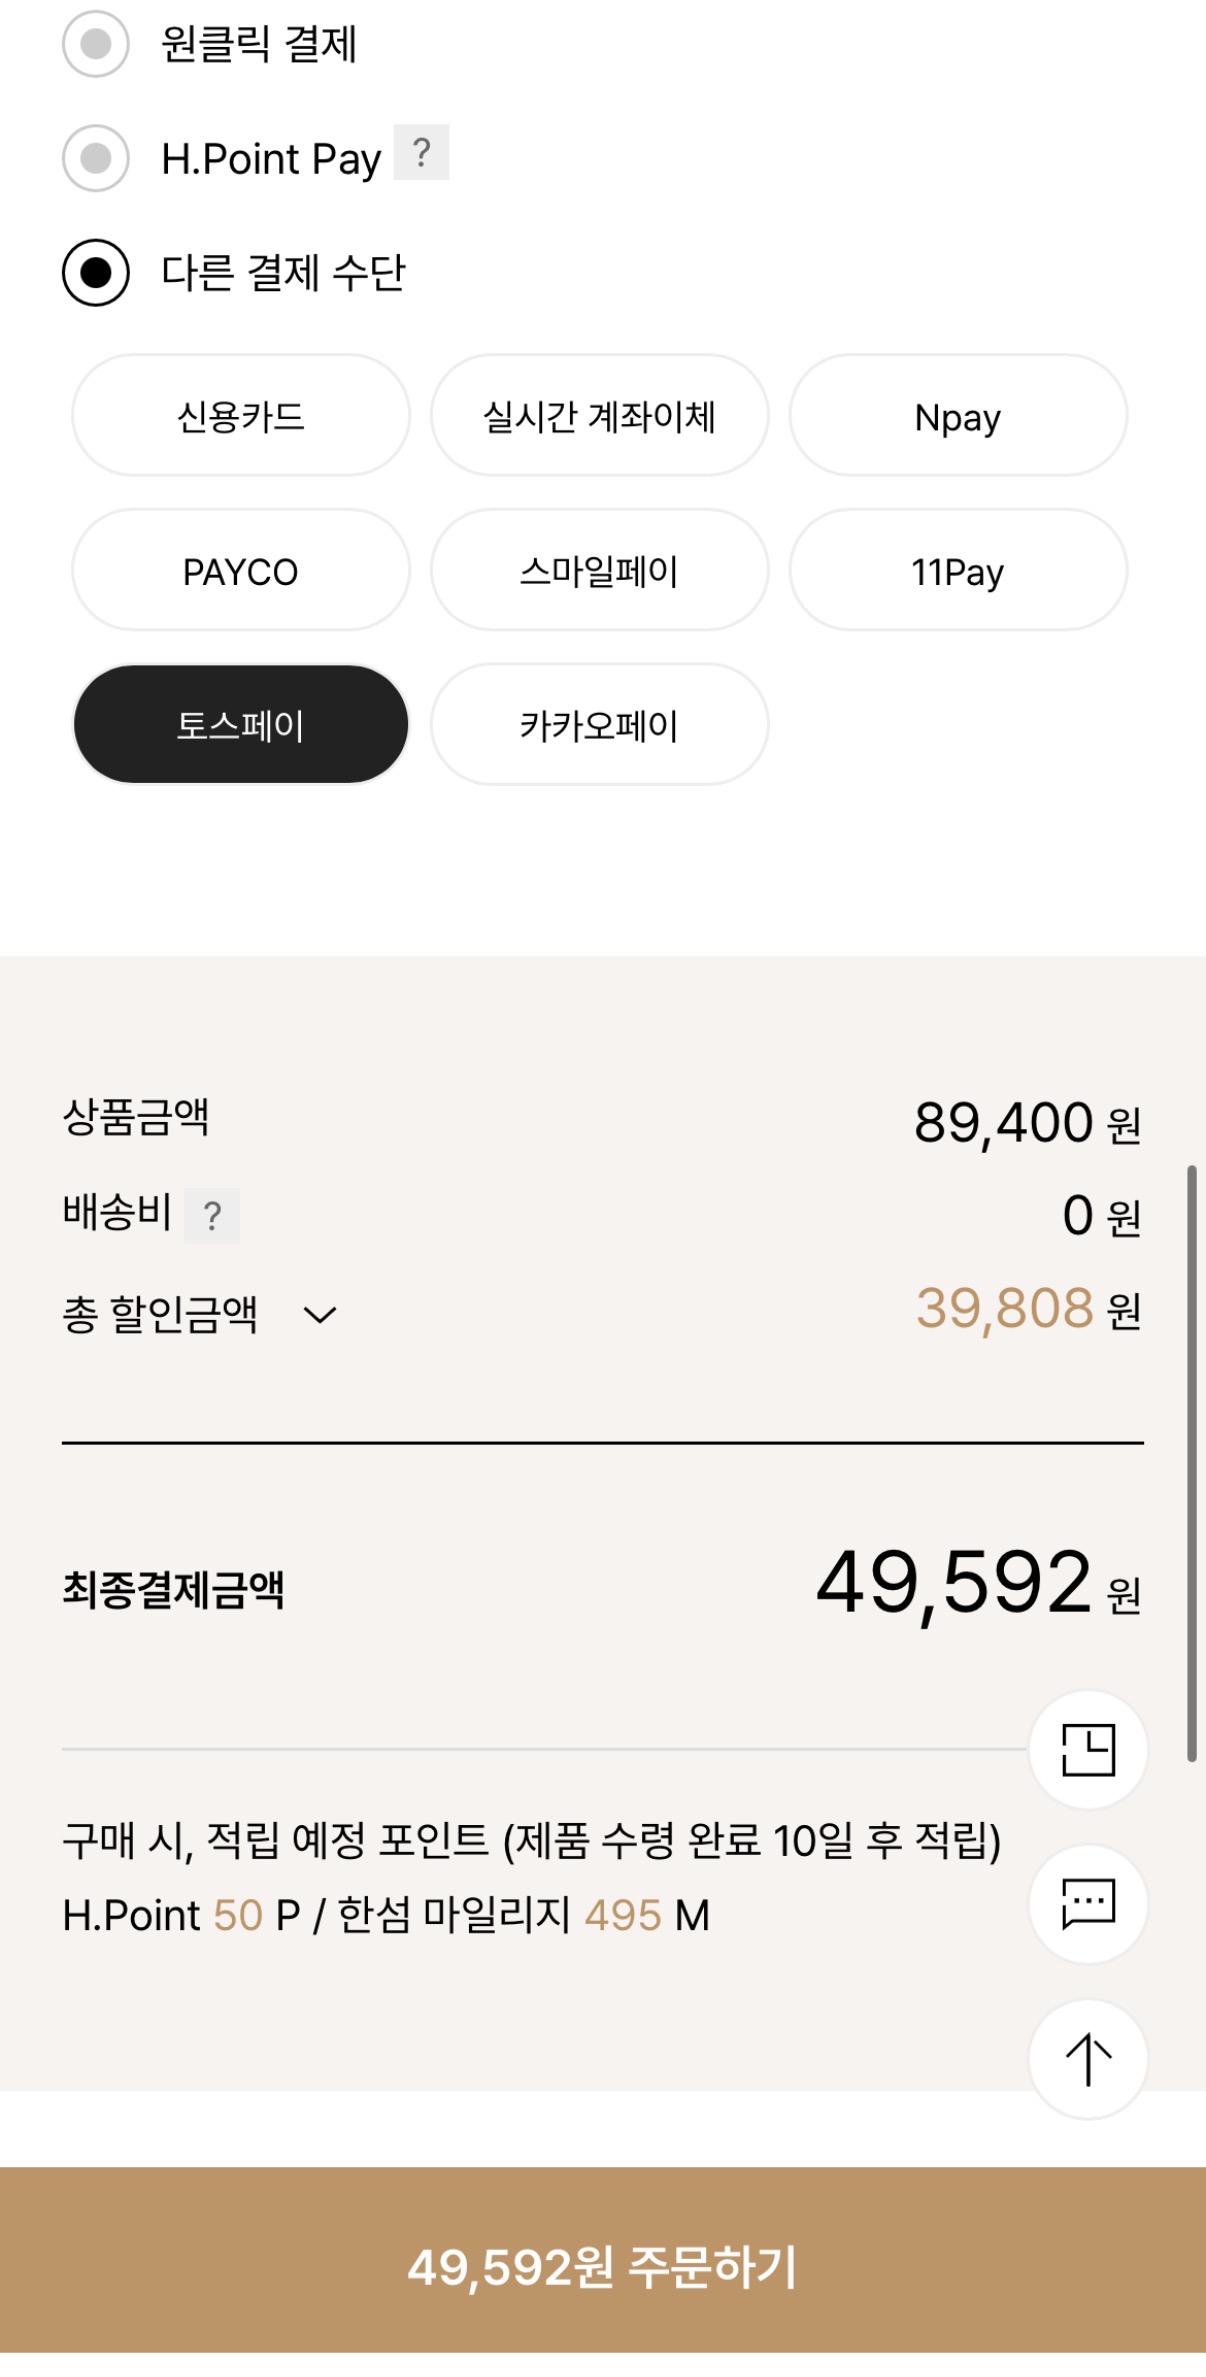The height and width of the screenshot is (2377, 1206).
Task: Choose the 다른 결제 수단 radio button
Action: (x=96, y=272)
